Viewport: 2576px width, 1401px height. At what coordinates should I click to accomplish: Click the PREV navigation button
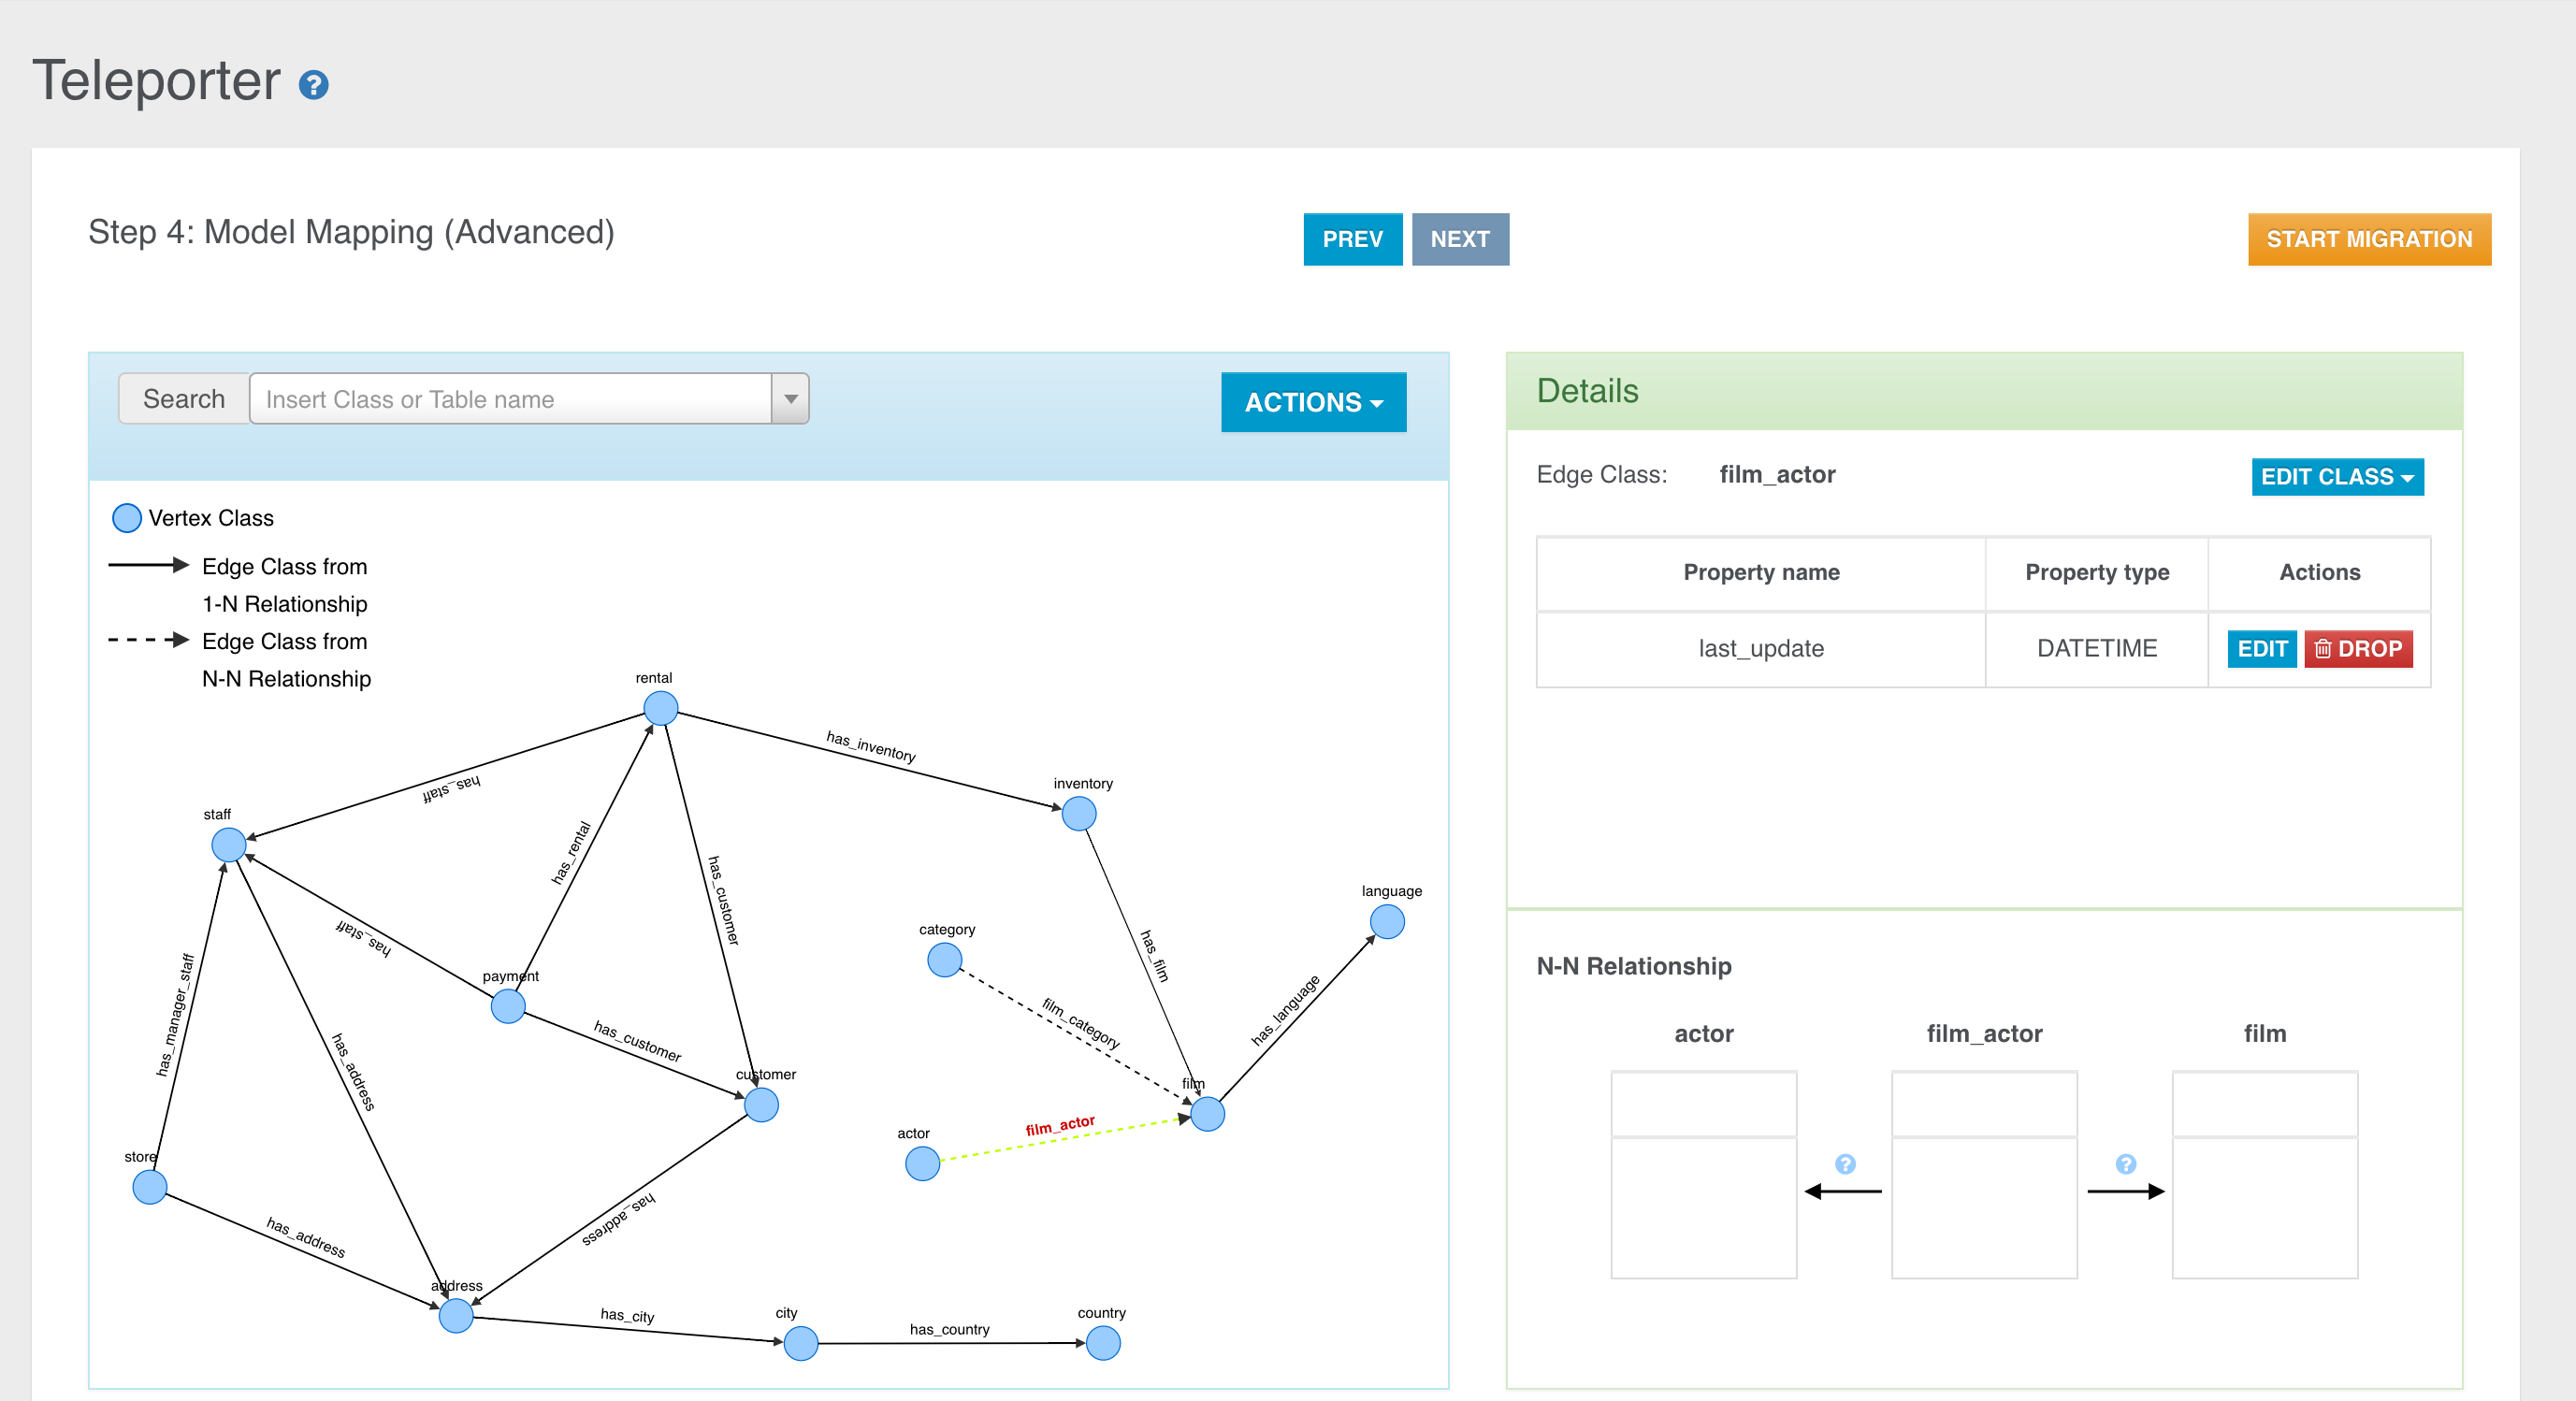1353,238
